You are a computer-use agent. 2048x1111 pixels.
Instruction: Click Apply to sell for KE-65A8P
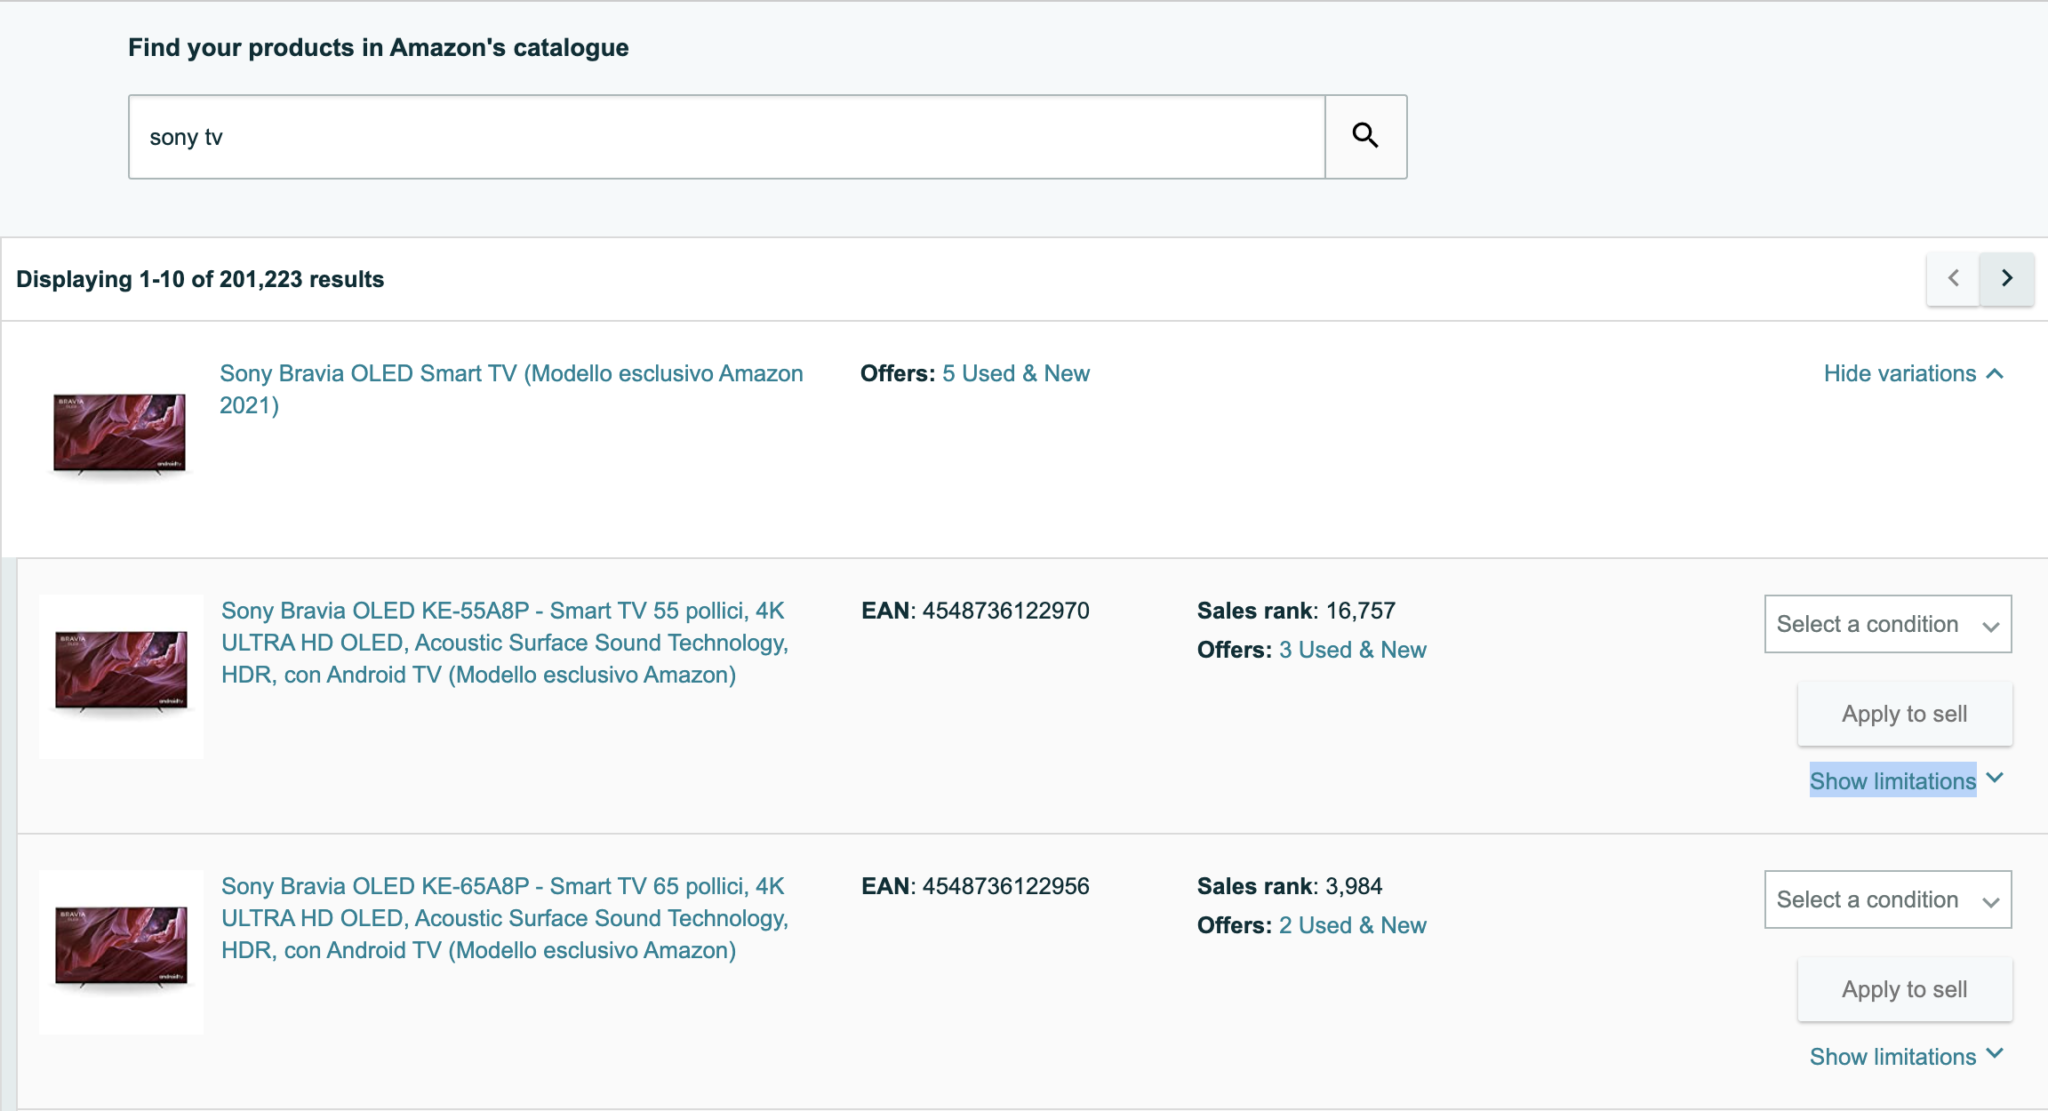(x=1905, y=990)
